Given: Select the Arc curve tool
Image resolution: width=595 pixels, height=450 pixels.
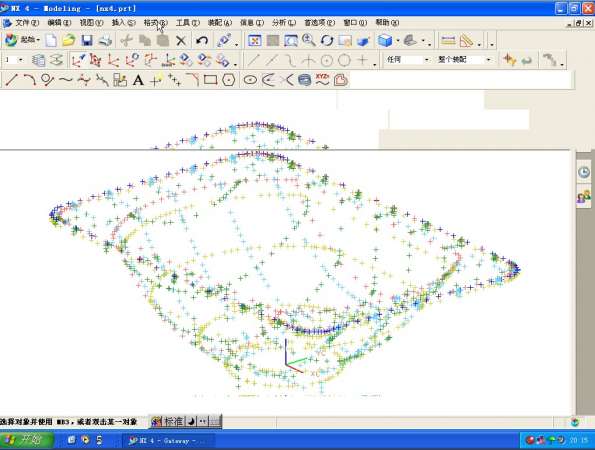Looking at the screenshot, I should [30, 80].
